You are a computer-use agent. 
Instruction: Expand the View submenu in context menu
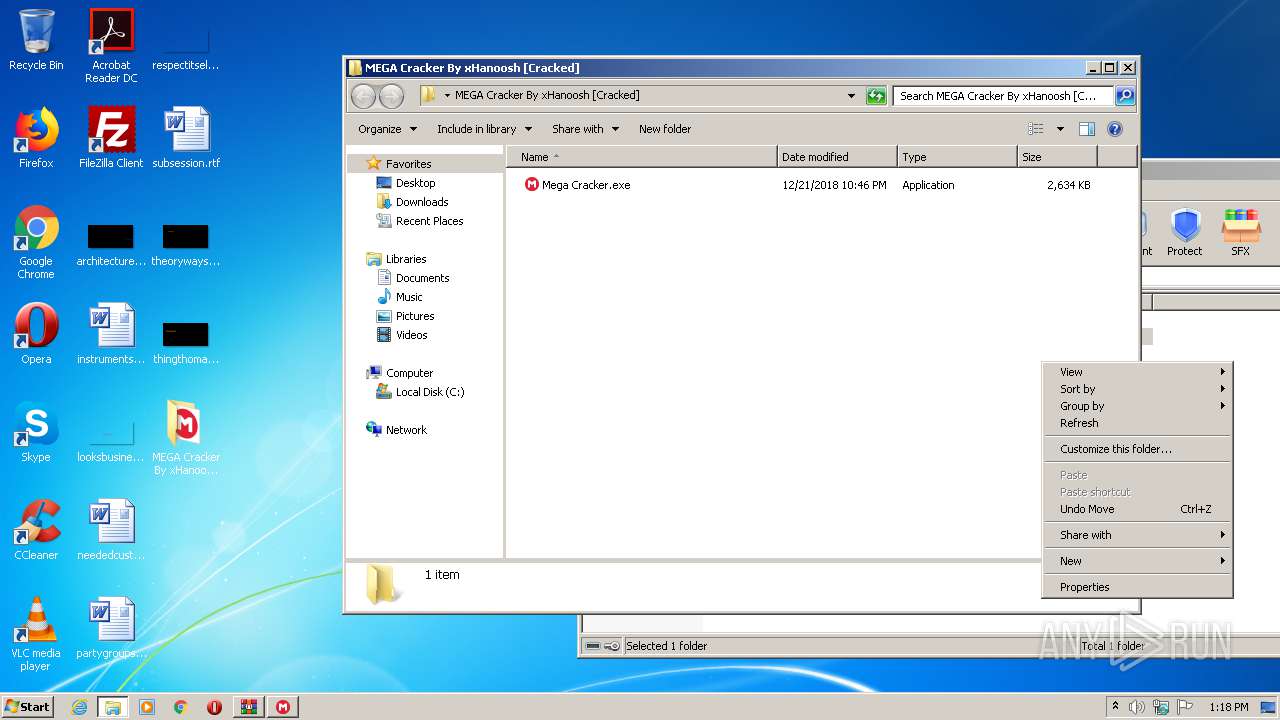click(1137, 372)
